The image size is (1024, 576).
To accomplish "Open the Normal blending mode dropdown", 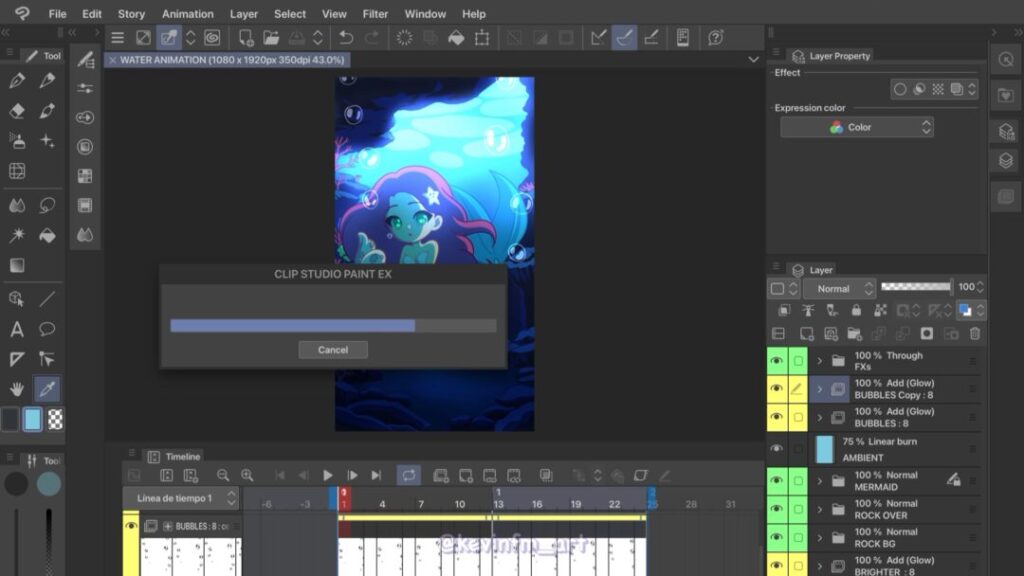I will click(x=839, y=288).
